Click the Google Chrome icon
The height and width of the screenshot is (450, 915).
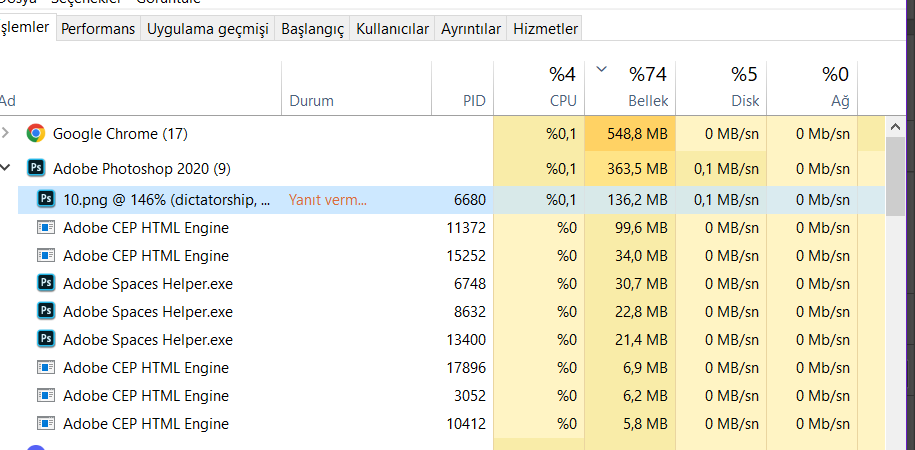point(36,133)
